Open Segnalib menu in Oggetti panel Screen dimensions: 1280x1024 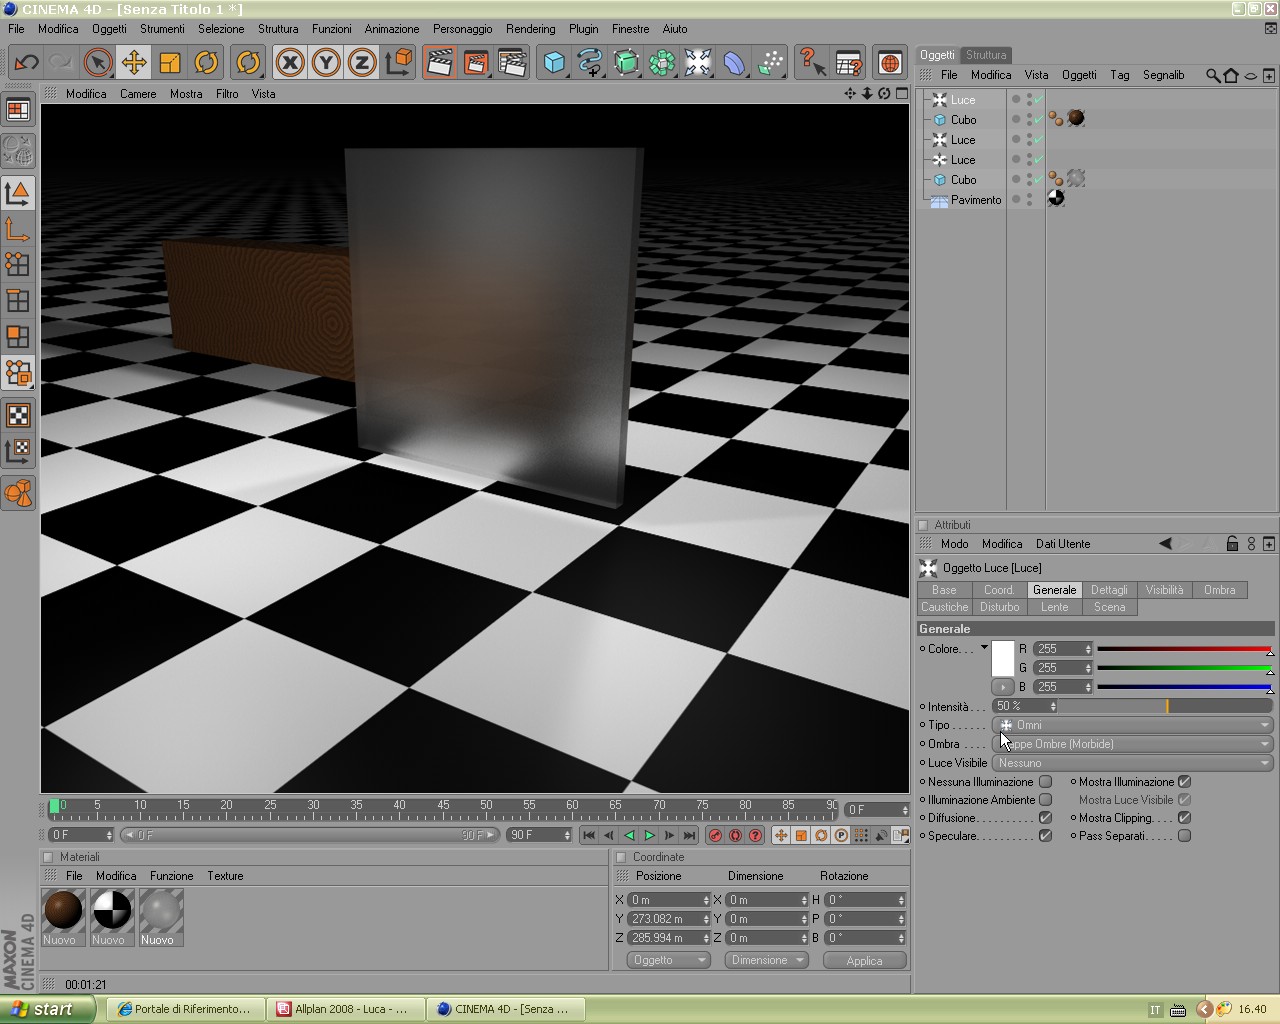coord(1163,75)
